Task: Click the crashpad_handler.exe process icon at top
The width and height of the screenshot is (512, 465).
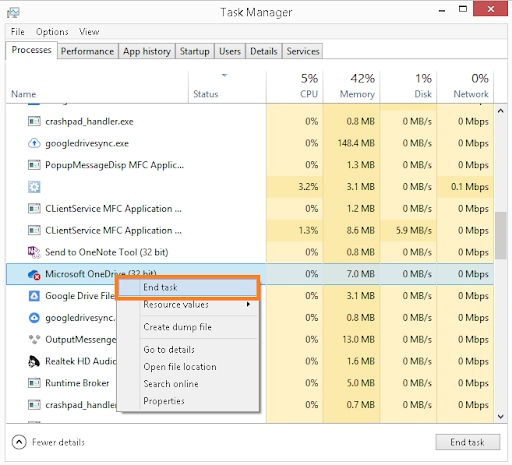Action: point(34,121)
